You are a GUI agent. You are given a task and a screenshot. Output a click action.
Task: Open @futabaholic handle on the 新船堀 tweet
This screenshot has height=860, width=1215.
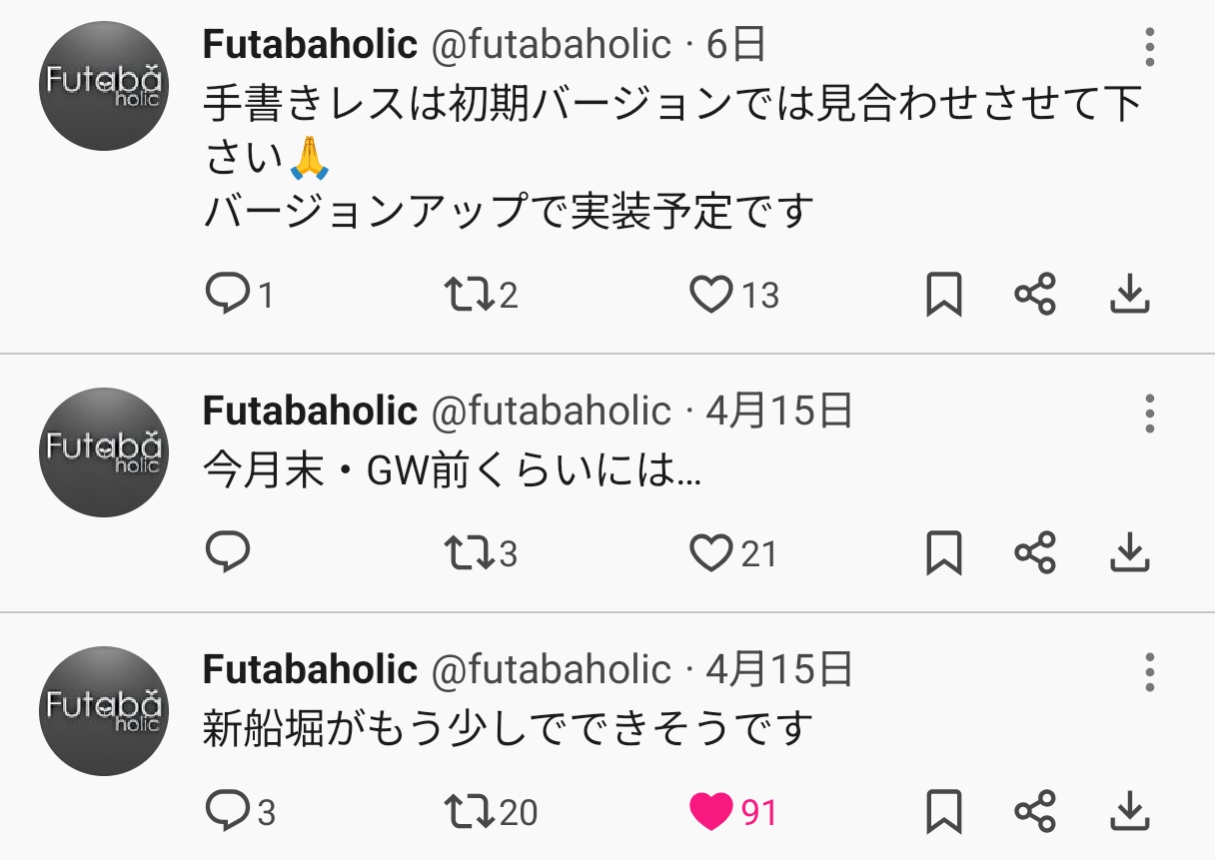click(550, 669)
